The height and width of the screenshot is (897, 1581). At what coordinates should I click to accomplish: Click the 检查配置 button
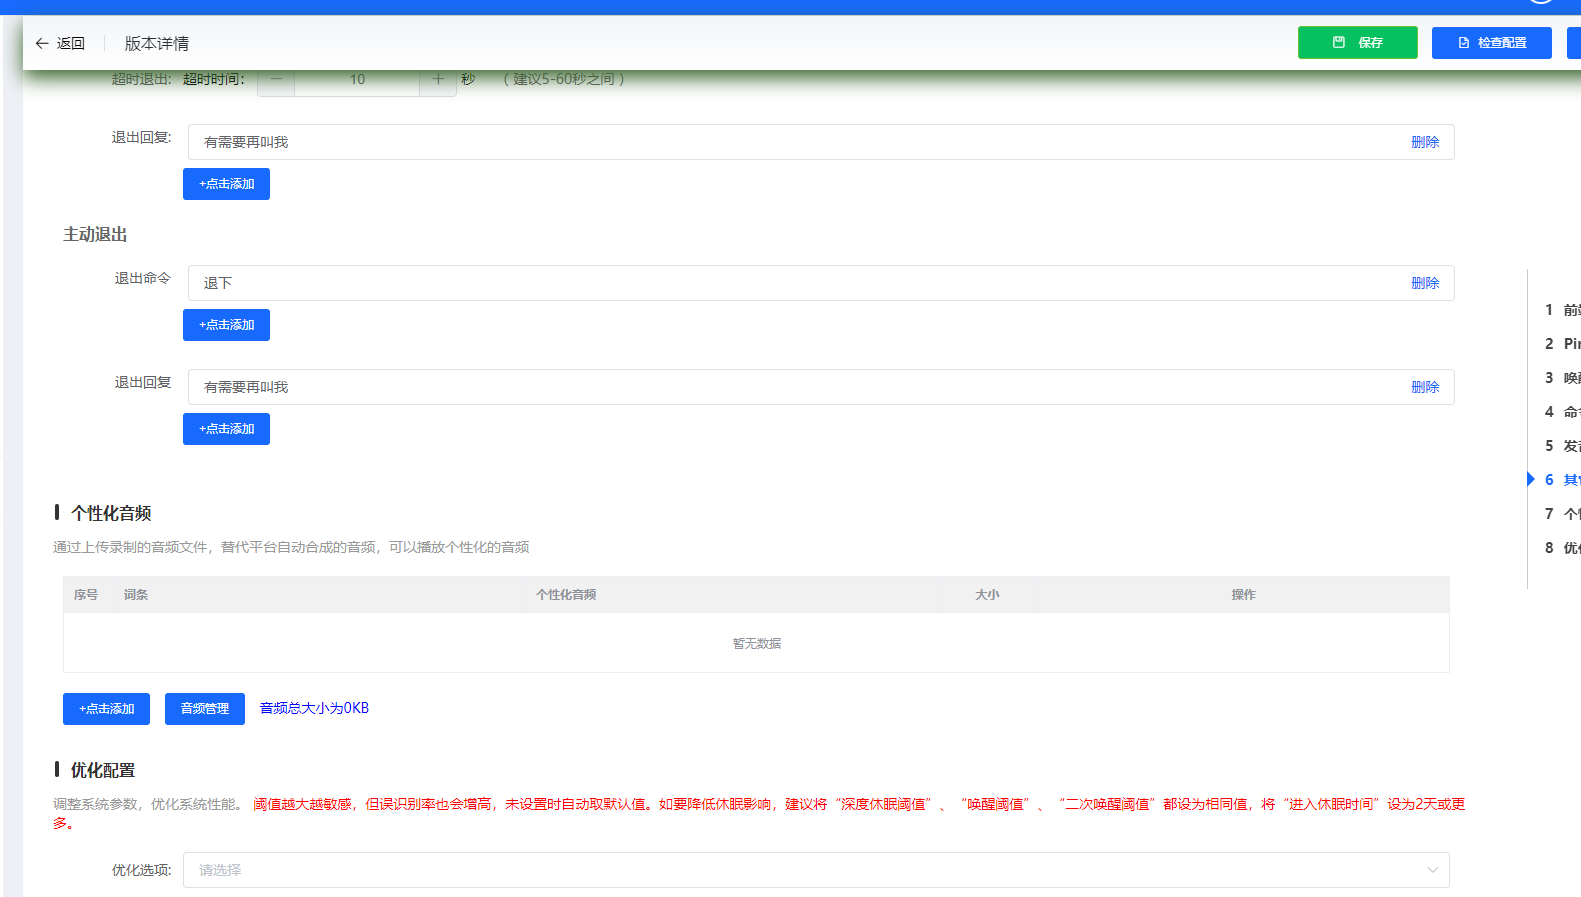(x=1491, y=43)
